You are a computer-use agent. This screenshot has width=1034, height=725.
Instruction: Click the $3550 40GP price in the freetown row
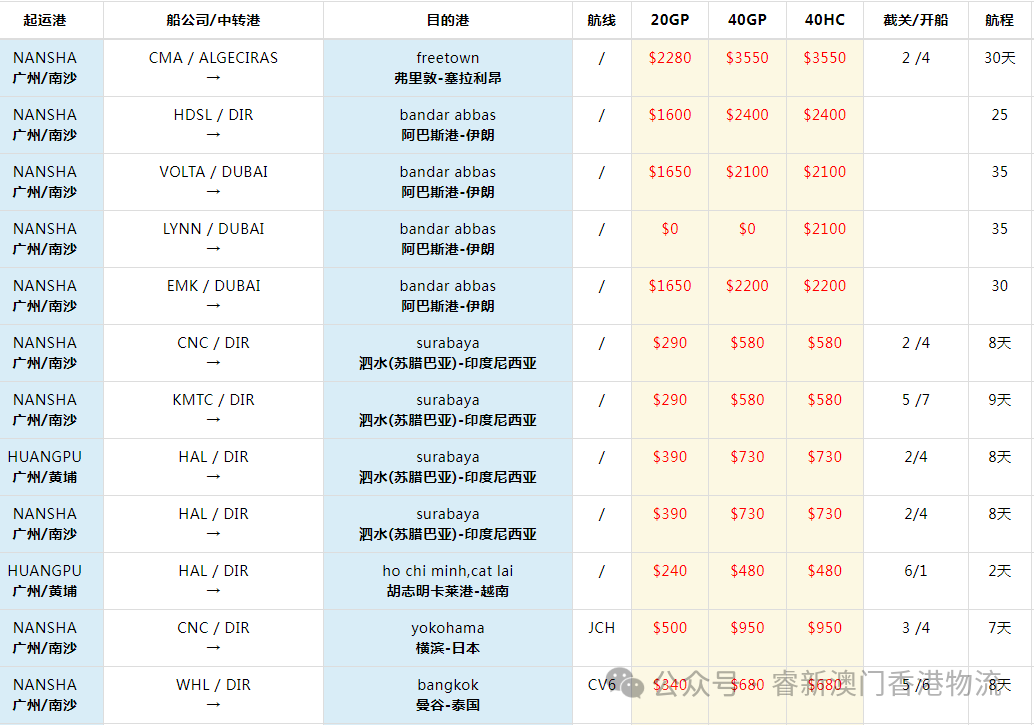[747, 58]
